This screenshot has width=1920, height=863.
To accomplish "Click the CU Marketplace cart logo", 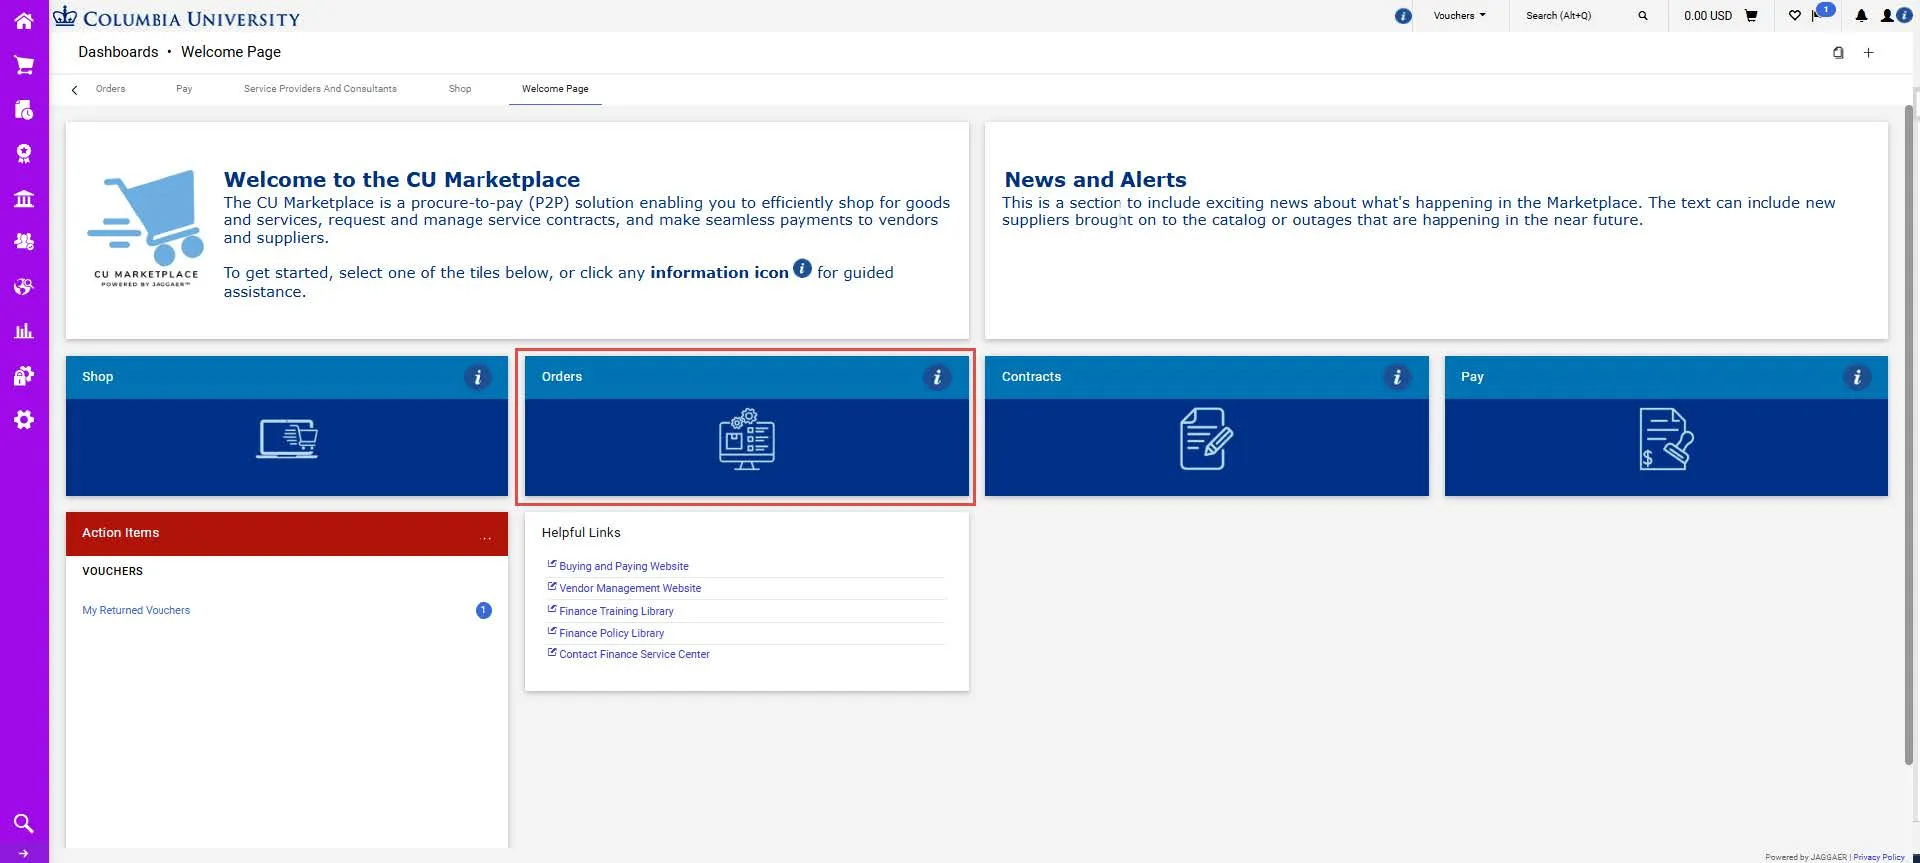I will 146,229.
